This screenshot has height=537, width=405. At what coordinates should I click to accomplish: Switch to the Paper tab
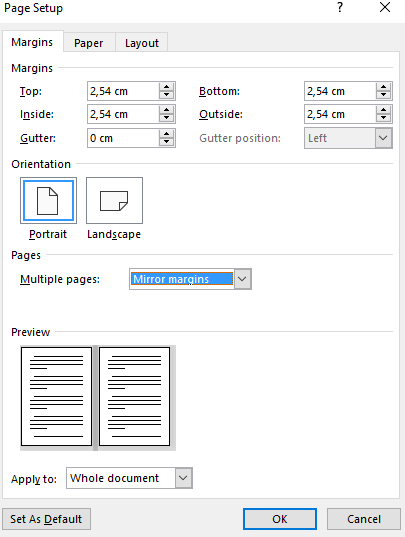coord(89,43)
